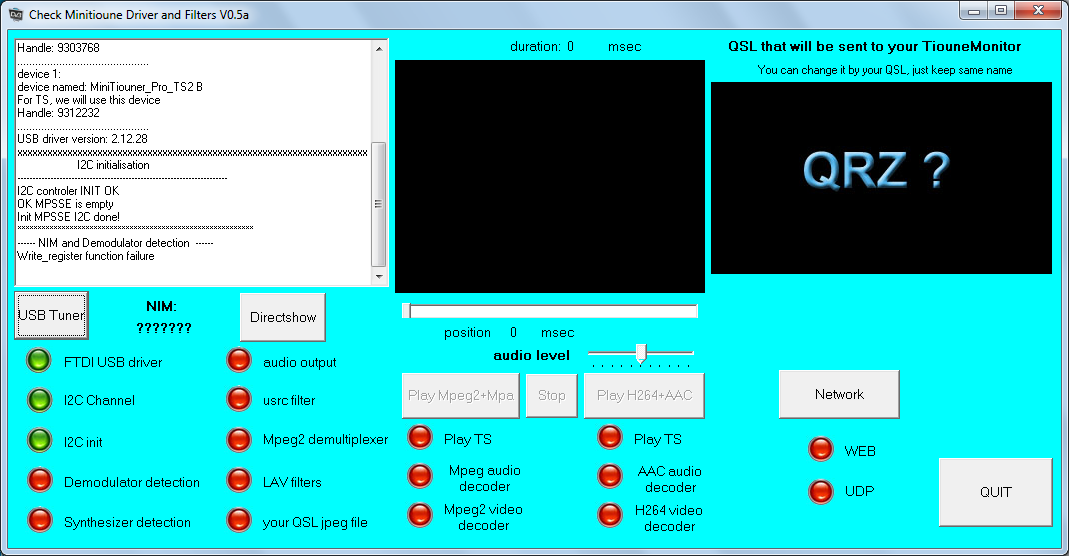Maximize the Check Minitioune window
This screenshot has width=1069, height=556.
1001,10
